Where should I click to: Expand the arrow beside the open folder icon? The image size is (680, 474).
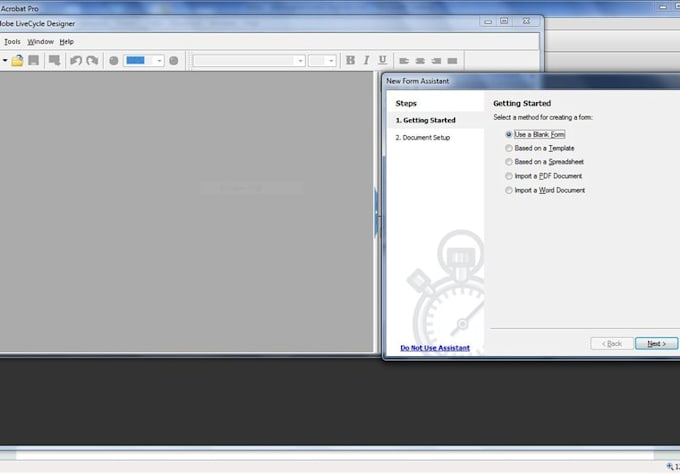click(x=5, y=60)
